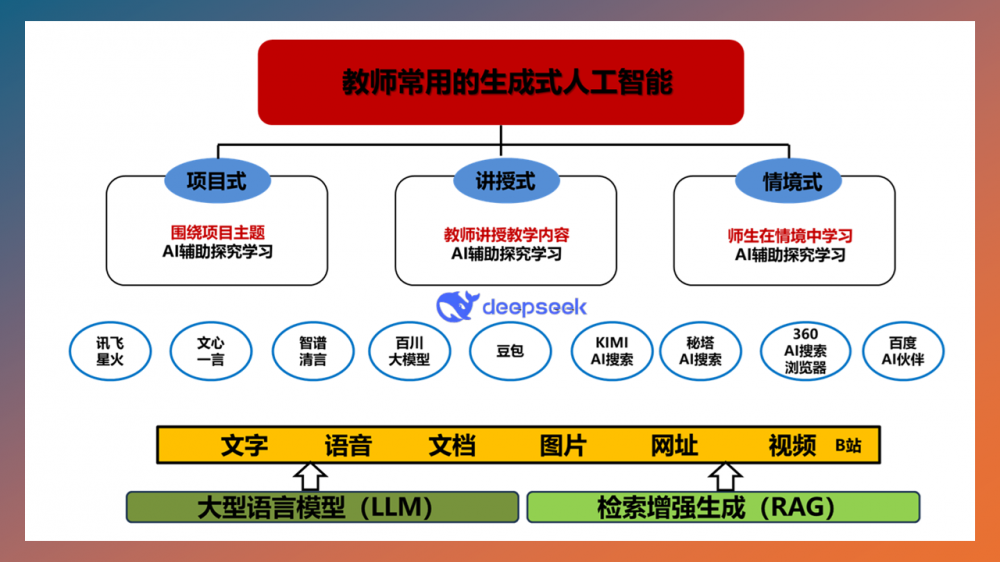Select the 文心一言 oval

click(211, 351)
